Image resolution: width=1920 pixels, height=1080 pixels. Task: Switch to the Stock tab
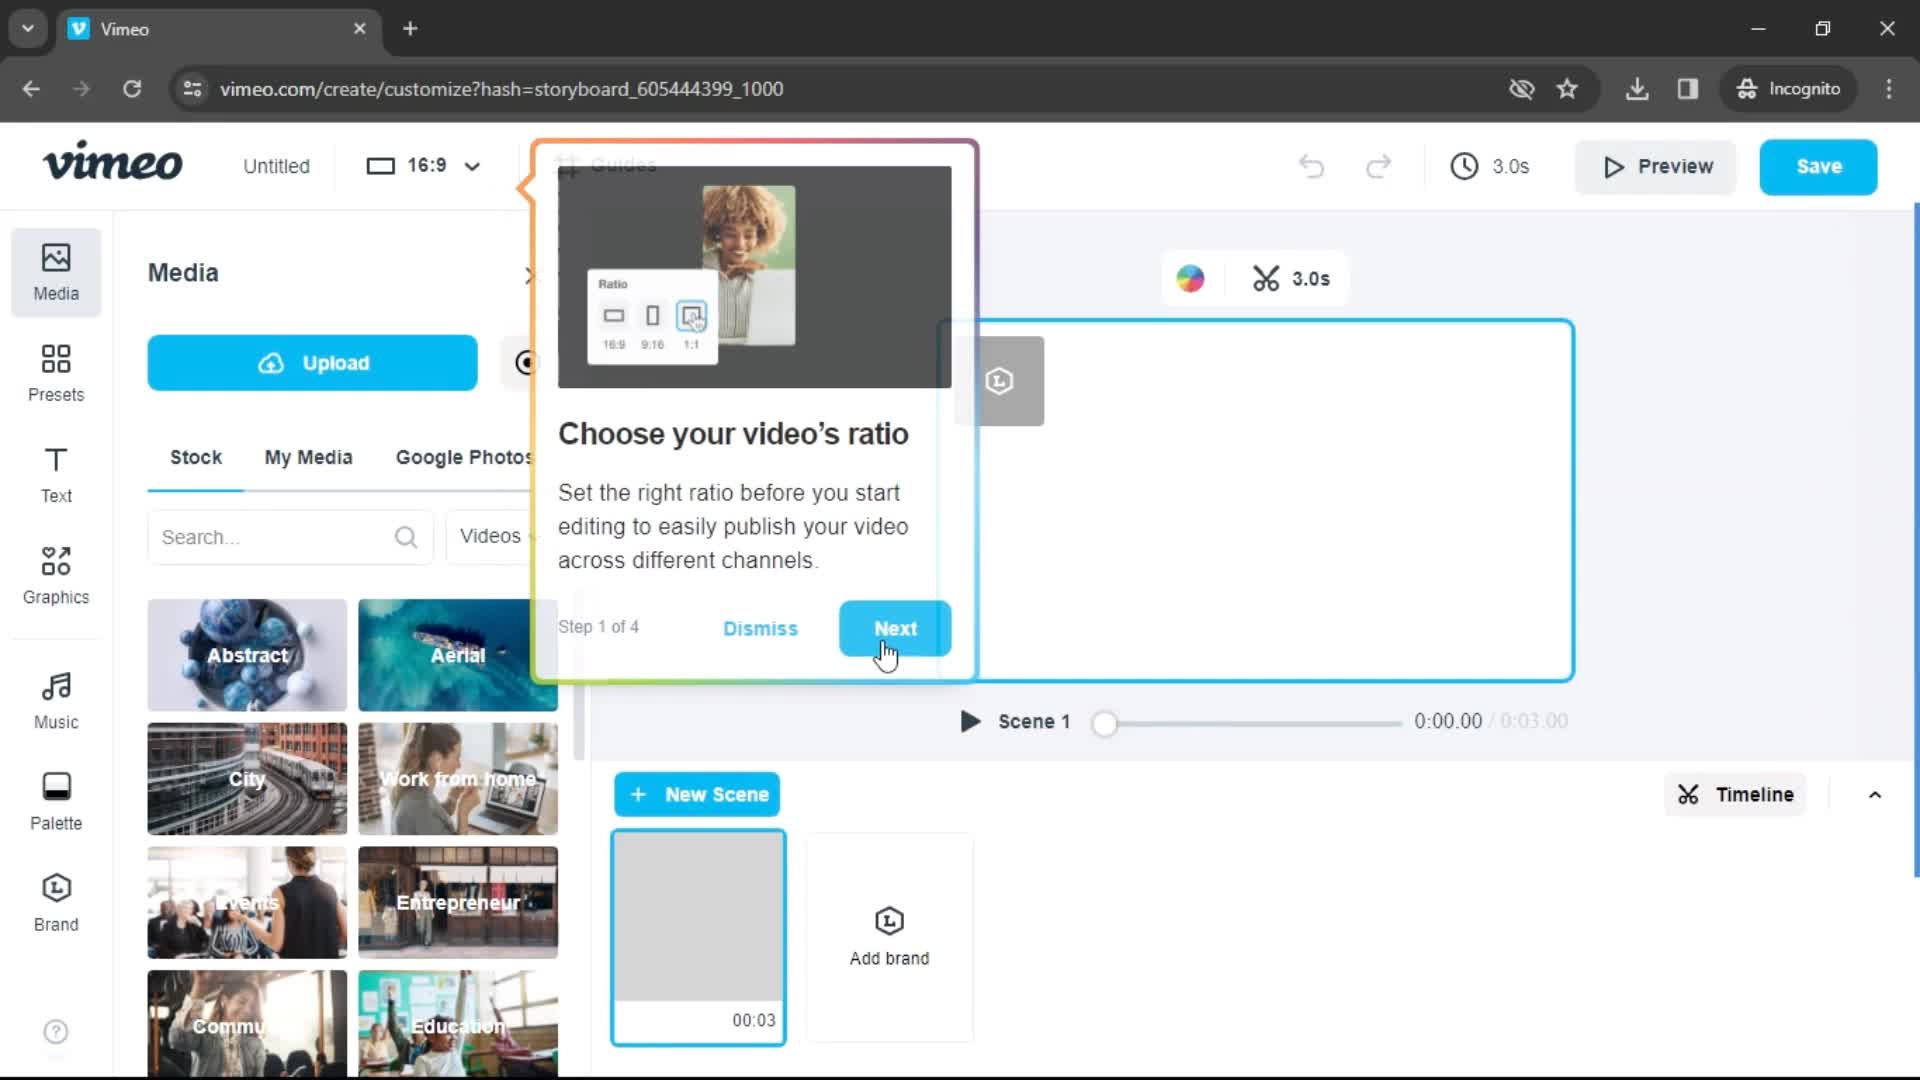[196, 457]
